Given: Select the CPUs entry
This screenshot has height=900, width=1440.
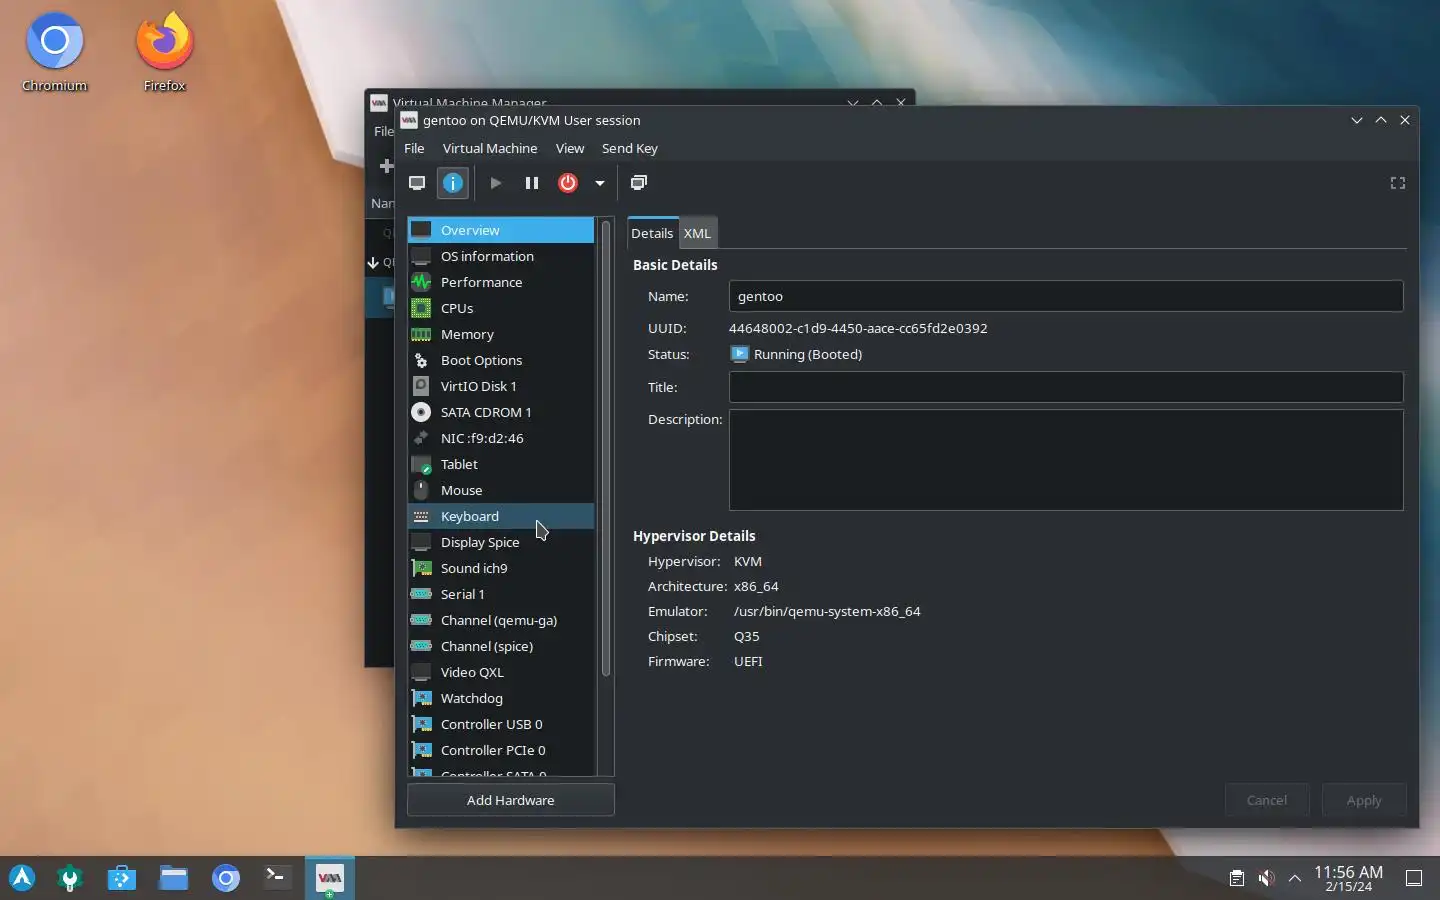Looking at the screenshot, I should [x=501, y=308].
